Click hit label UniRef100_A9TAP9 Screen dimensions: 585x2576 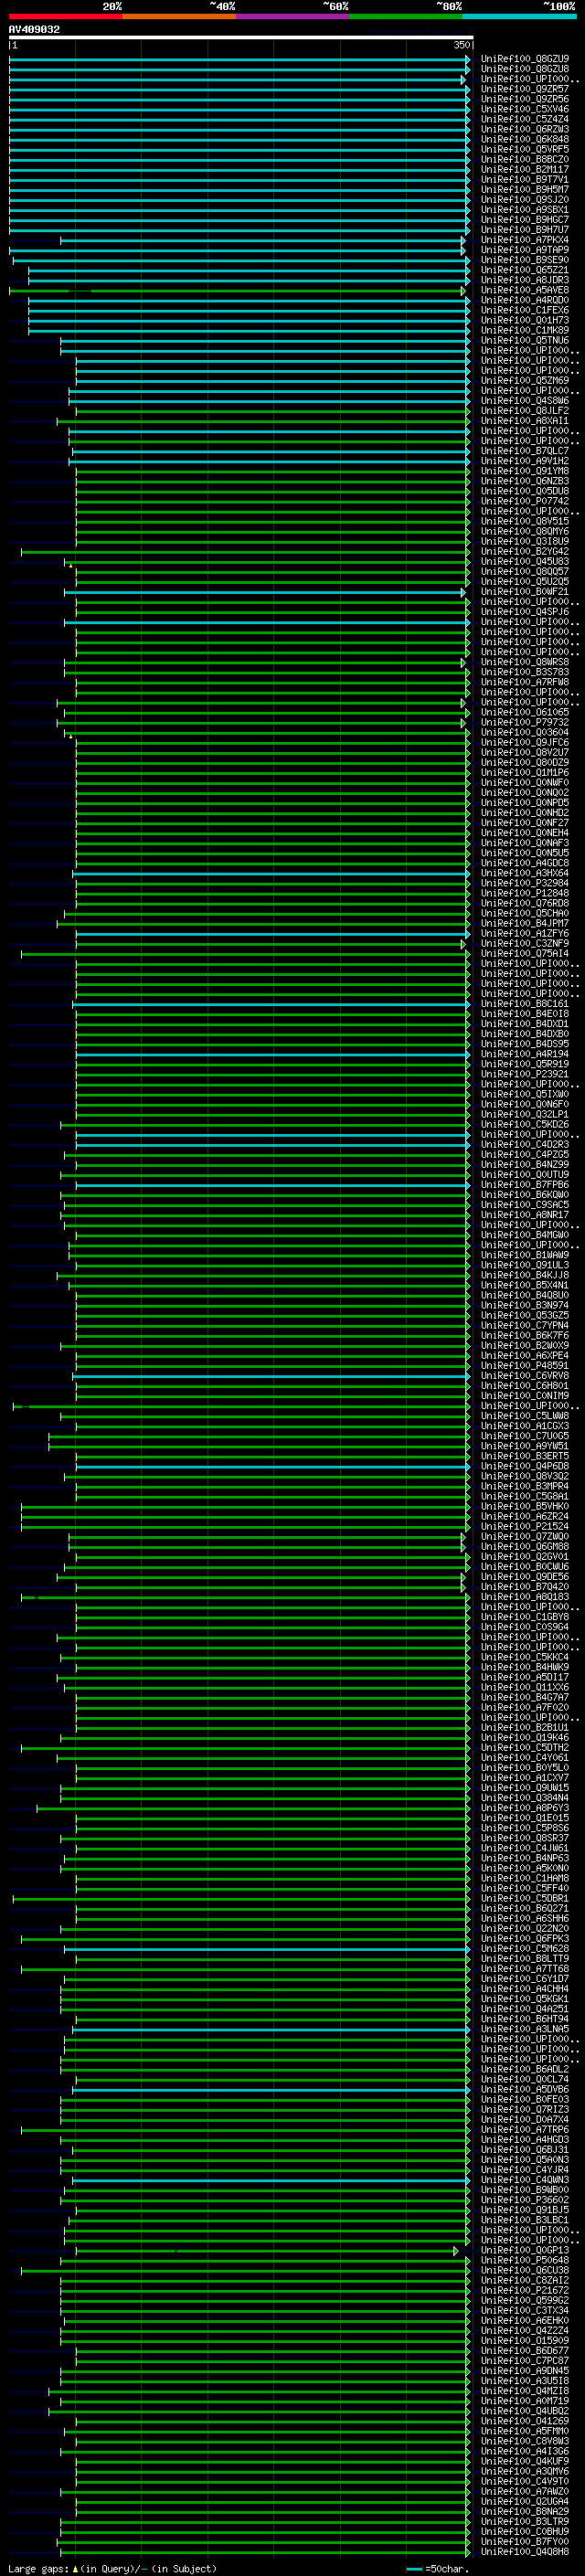click(x=524, y=250)
